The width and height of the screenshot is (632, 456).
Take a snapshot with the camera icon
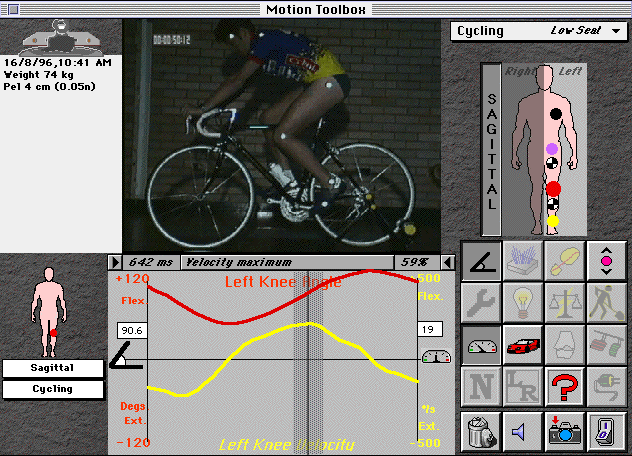[x=564, y=430]
